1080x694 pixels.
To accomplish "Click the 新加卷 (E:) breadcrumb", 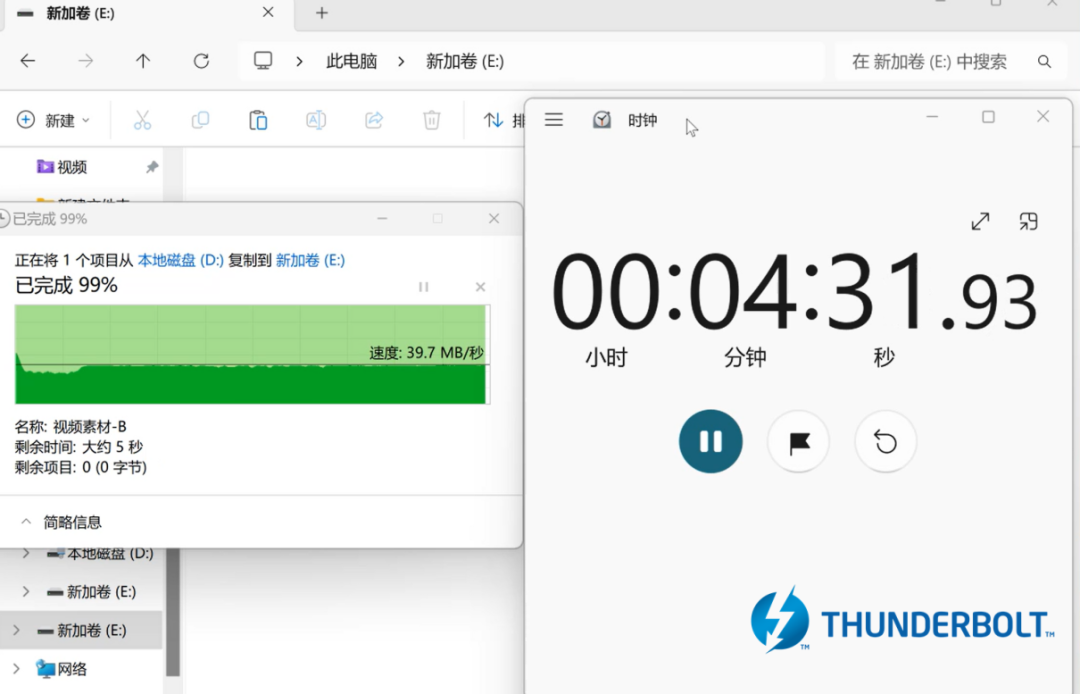I will click(x=465, y=61).
